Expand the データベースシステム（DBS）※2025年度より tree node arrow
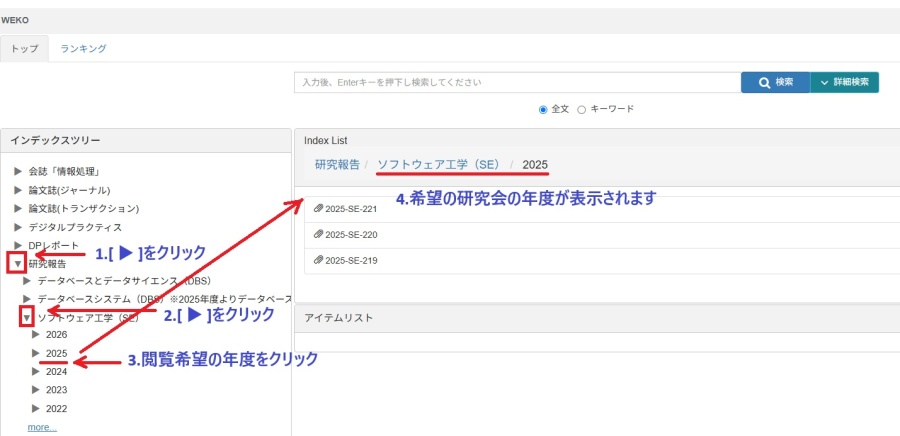 tap(26, 299)
